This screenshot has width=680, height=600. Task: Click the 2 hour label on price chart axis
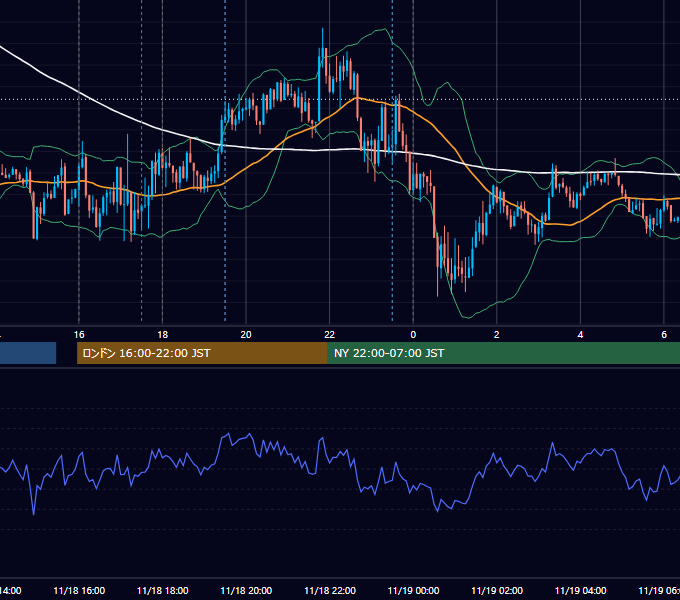click(497, 335)
